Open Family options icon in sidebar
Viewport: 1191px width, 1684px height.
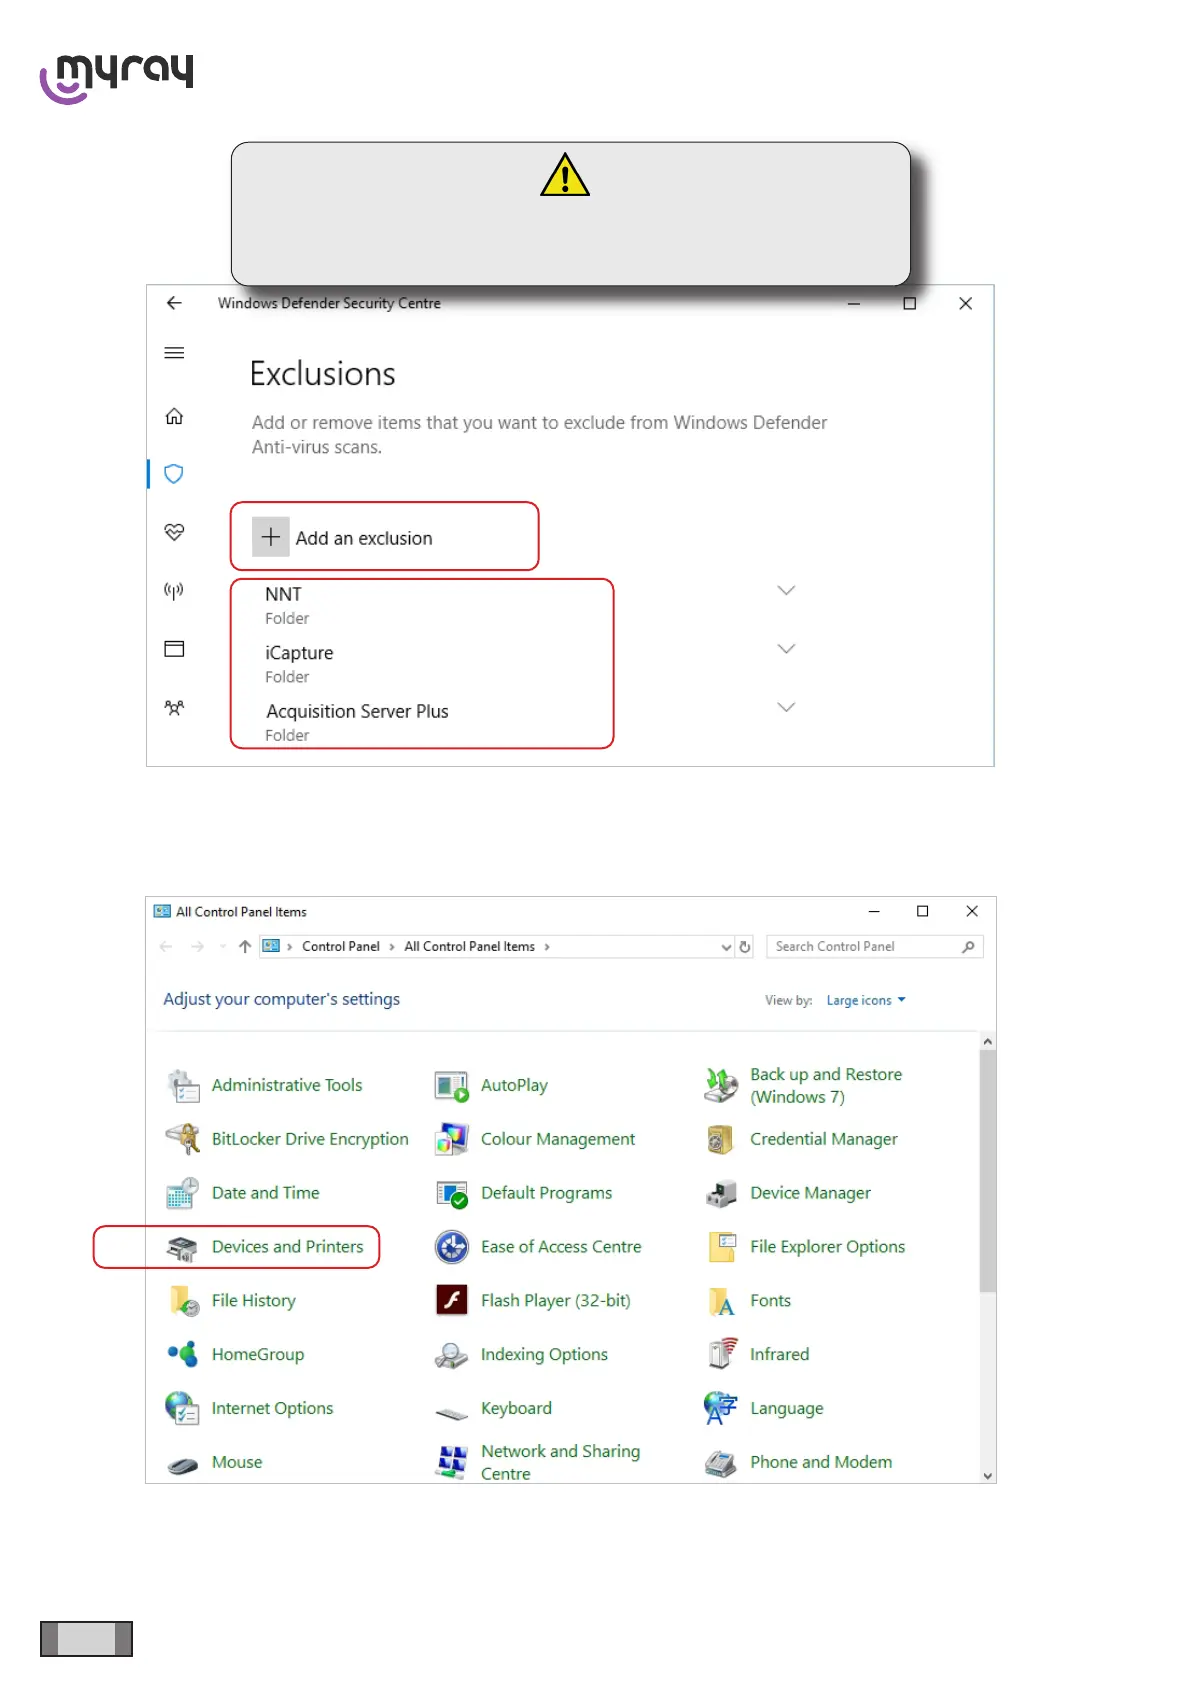click(x=174, y=708)
